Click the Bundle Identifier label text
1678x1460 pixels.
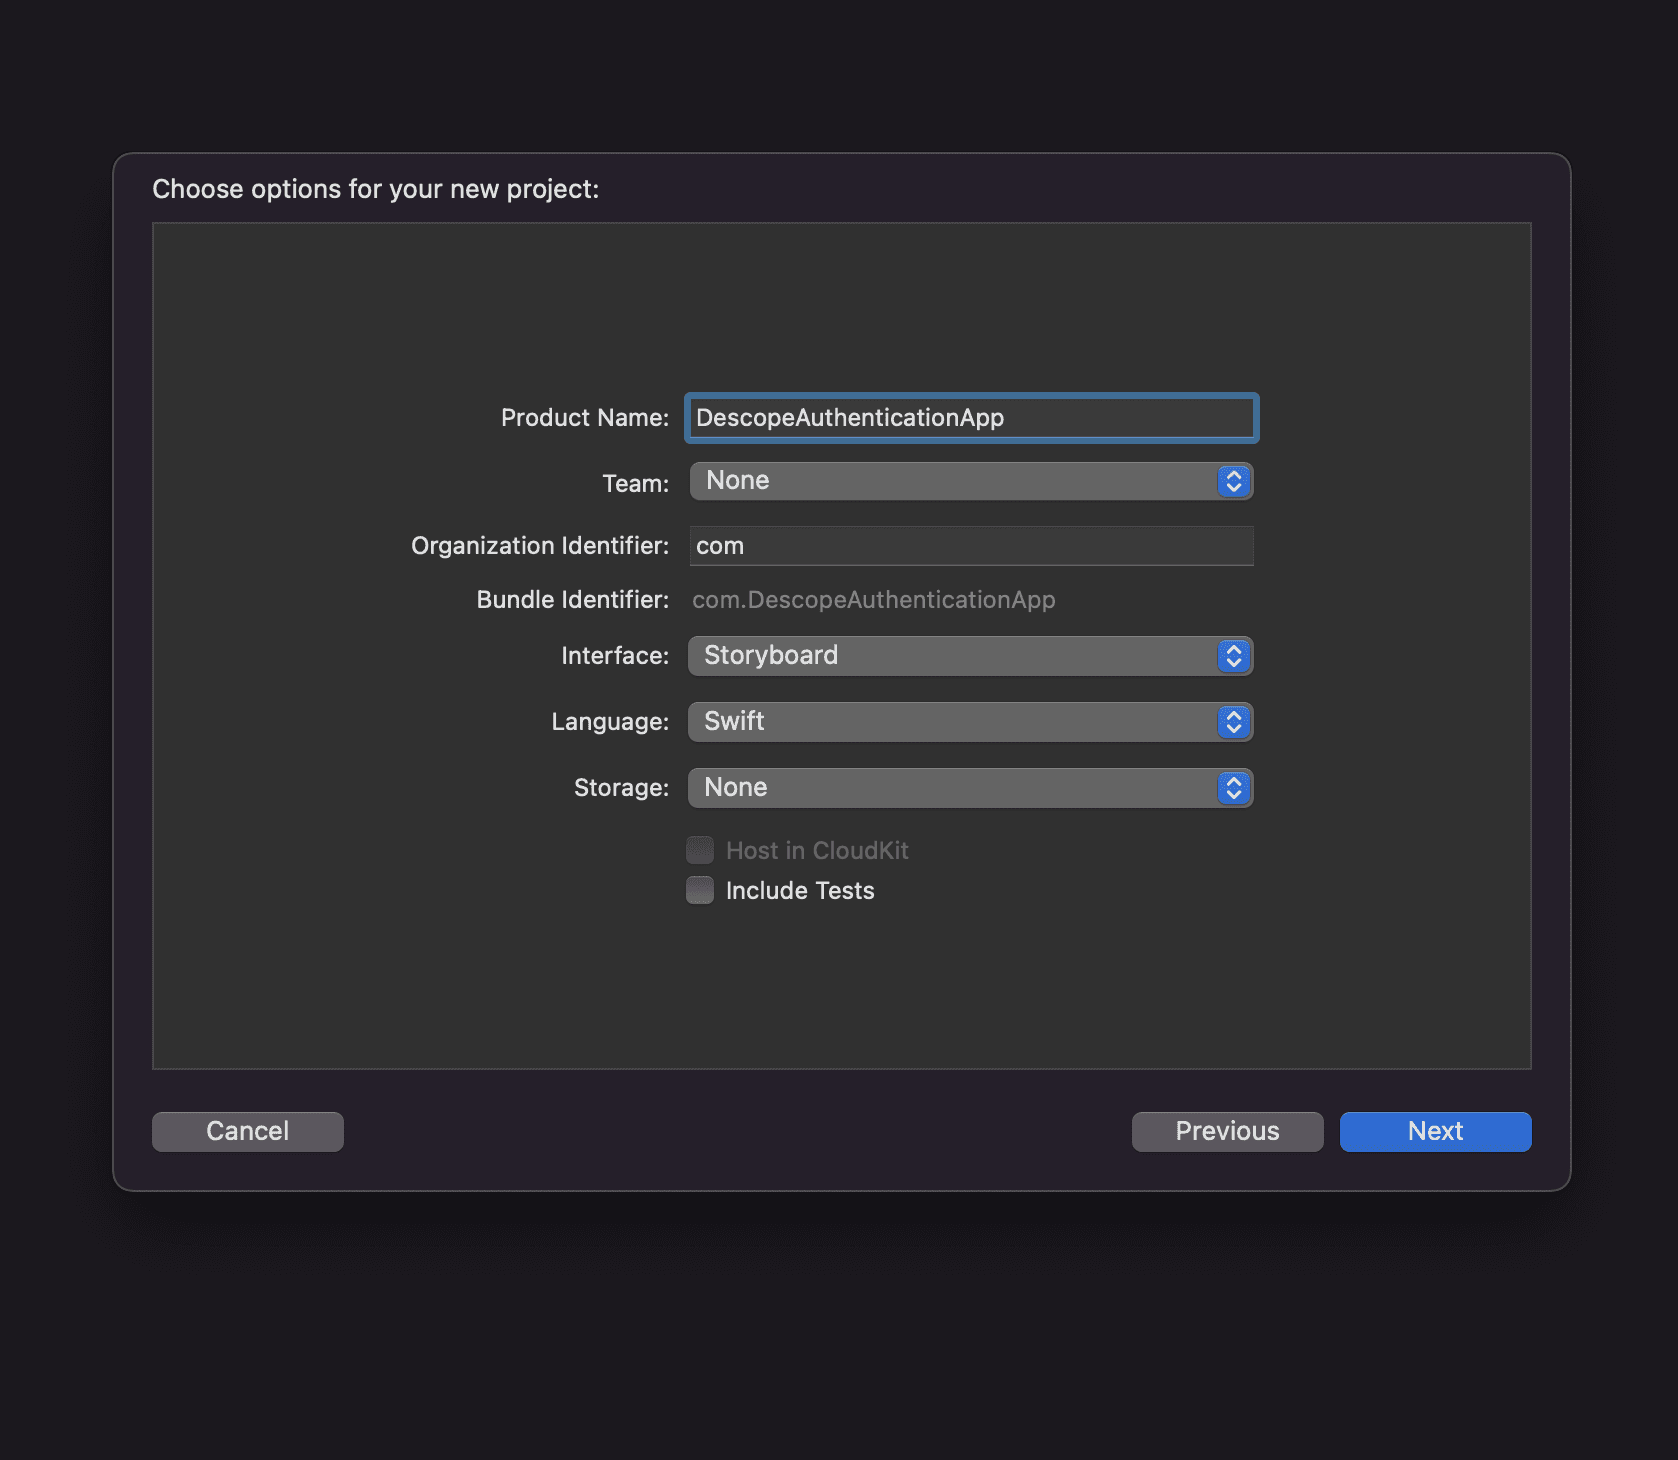coord(572,600)
